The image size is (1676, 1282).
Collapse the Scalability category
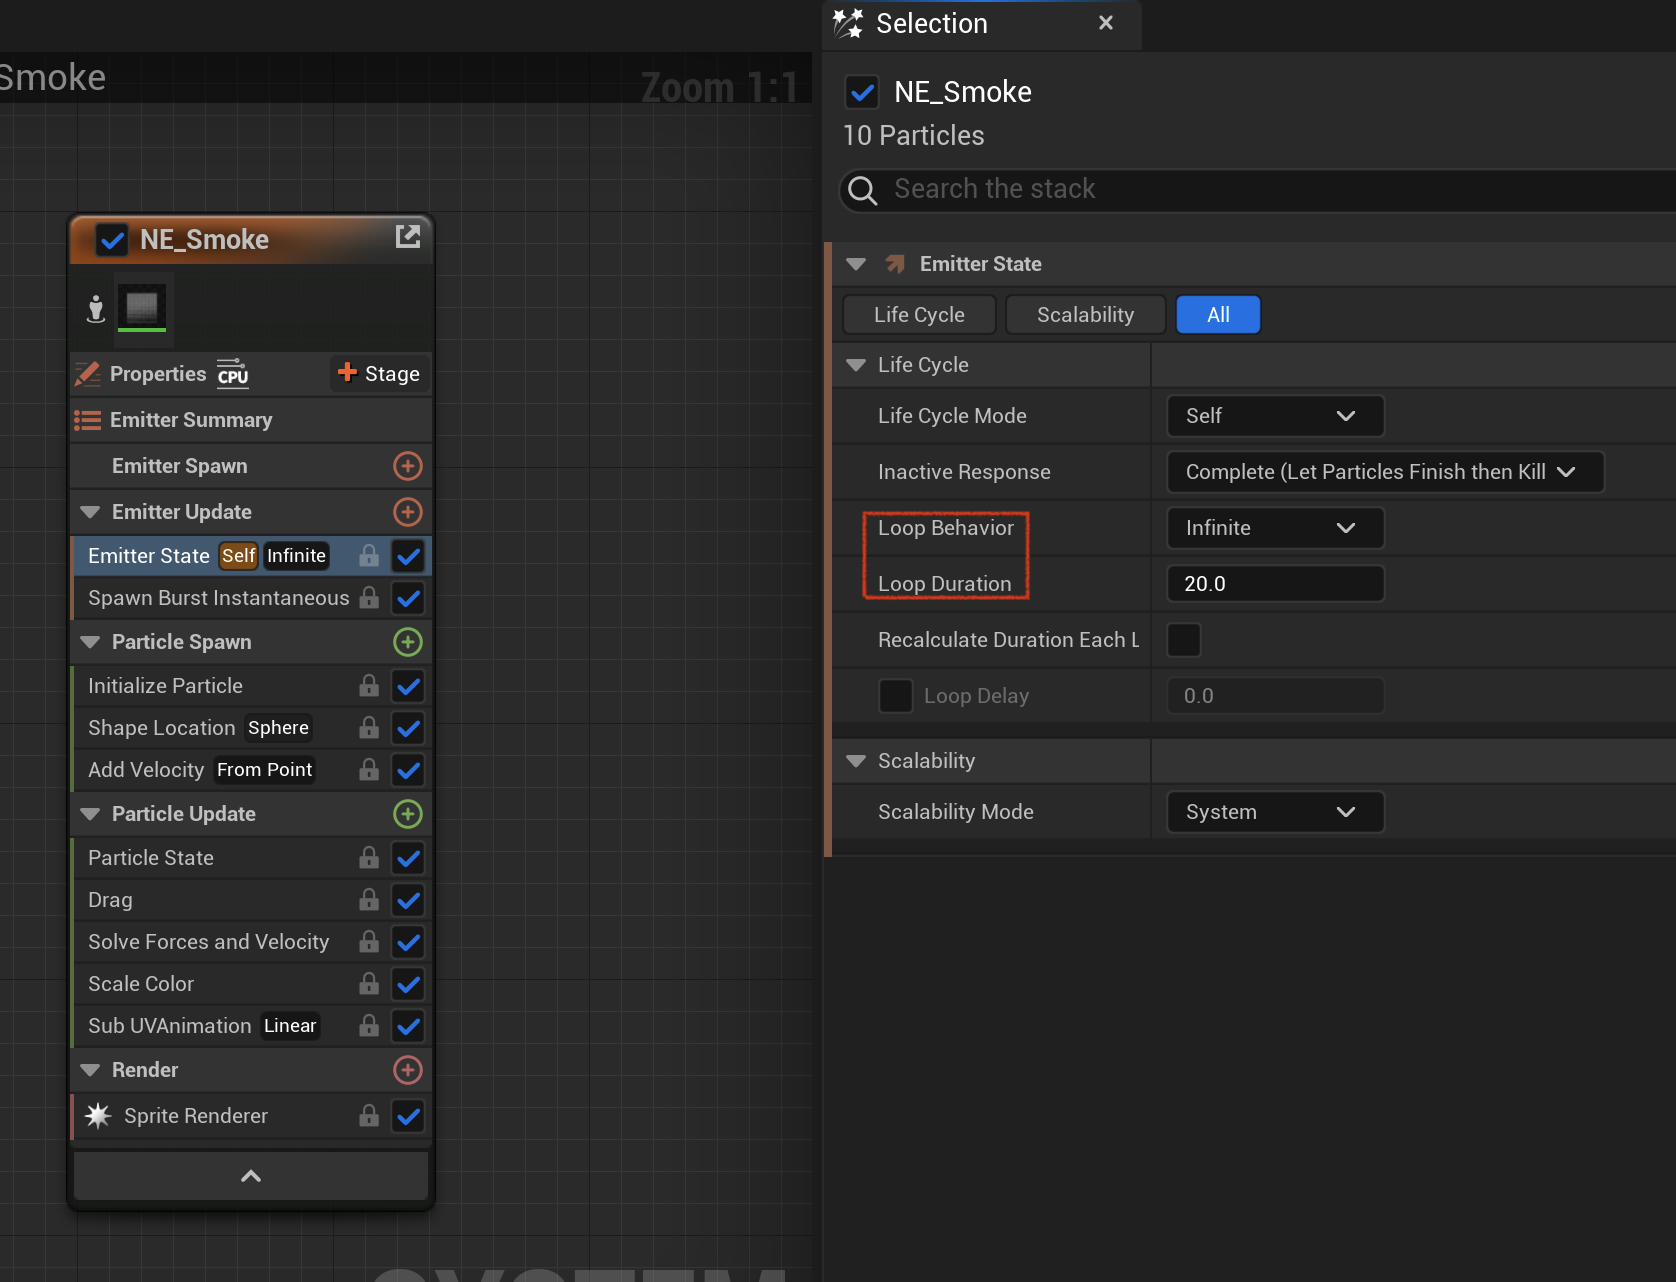pos(856,761)
